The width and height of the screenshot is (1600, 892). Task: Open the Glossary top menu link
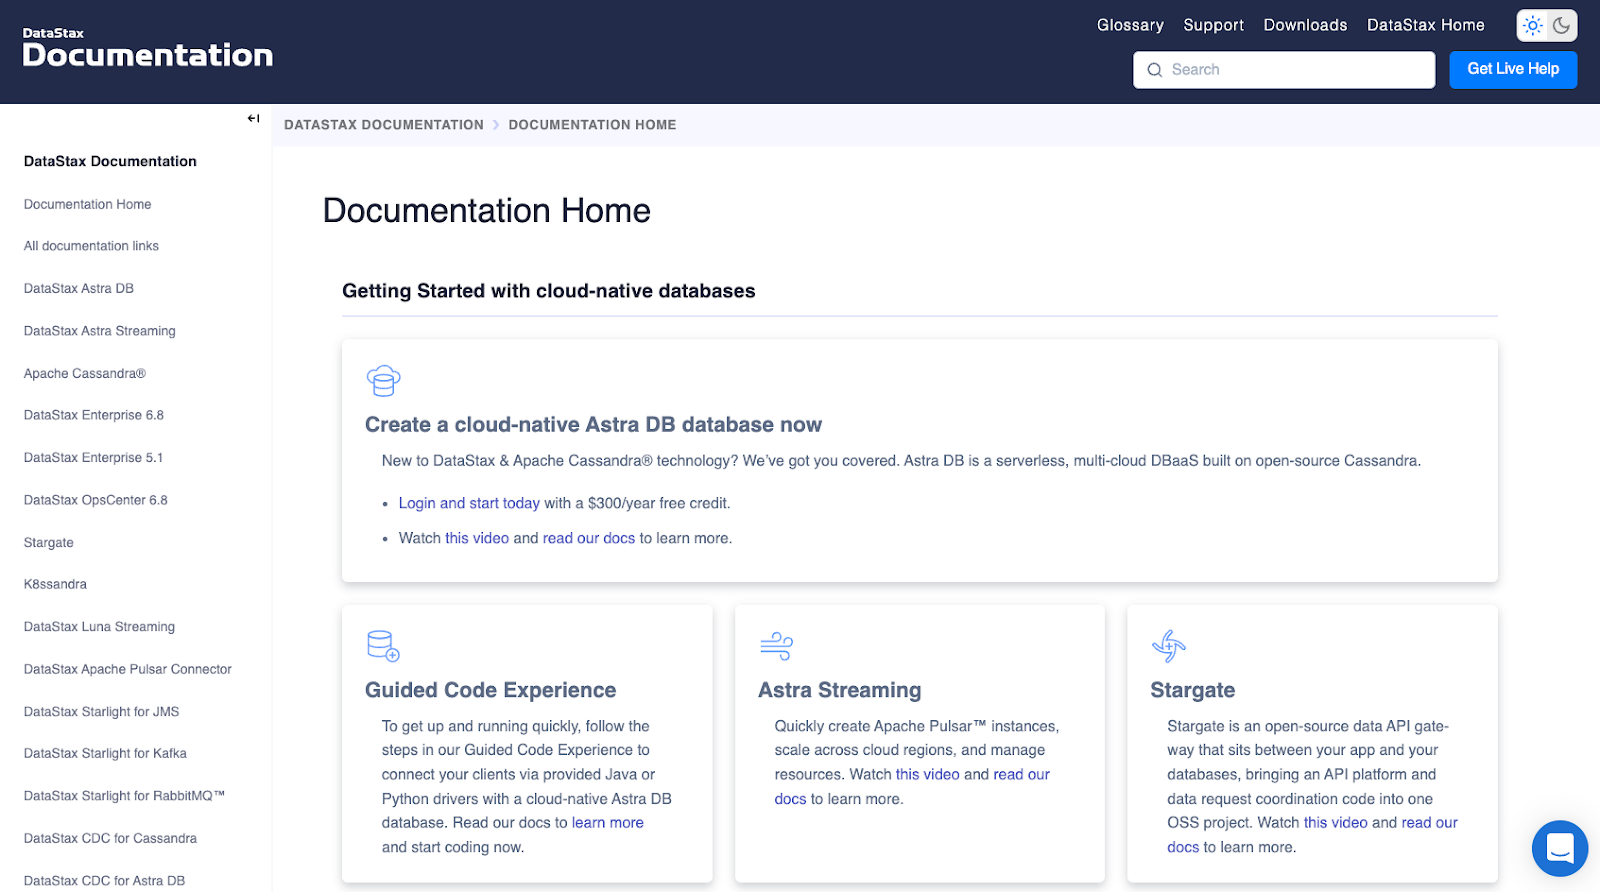coord(1130,25)
